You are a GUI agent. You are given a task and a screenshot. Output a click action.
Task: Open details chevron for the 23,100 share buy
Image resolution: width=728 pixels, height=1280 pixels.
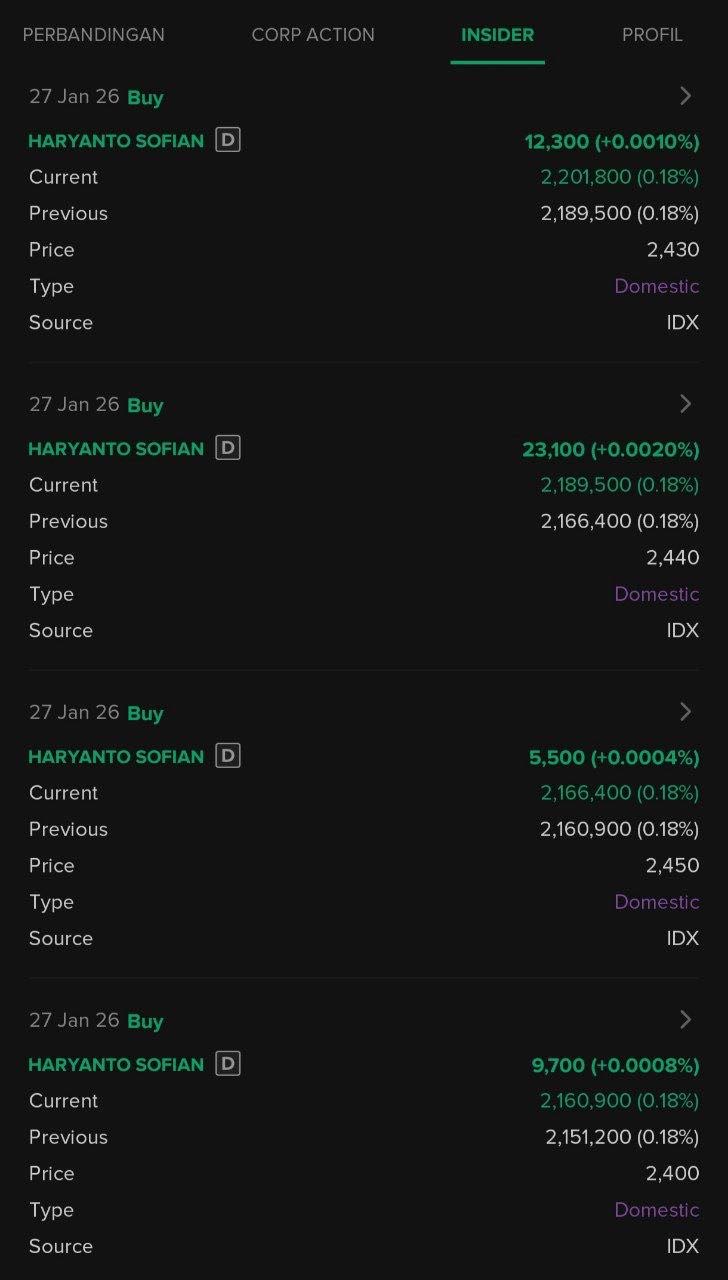tap(686, 404)
